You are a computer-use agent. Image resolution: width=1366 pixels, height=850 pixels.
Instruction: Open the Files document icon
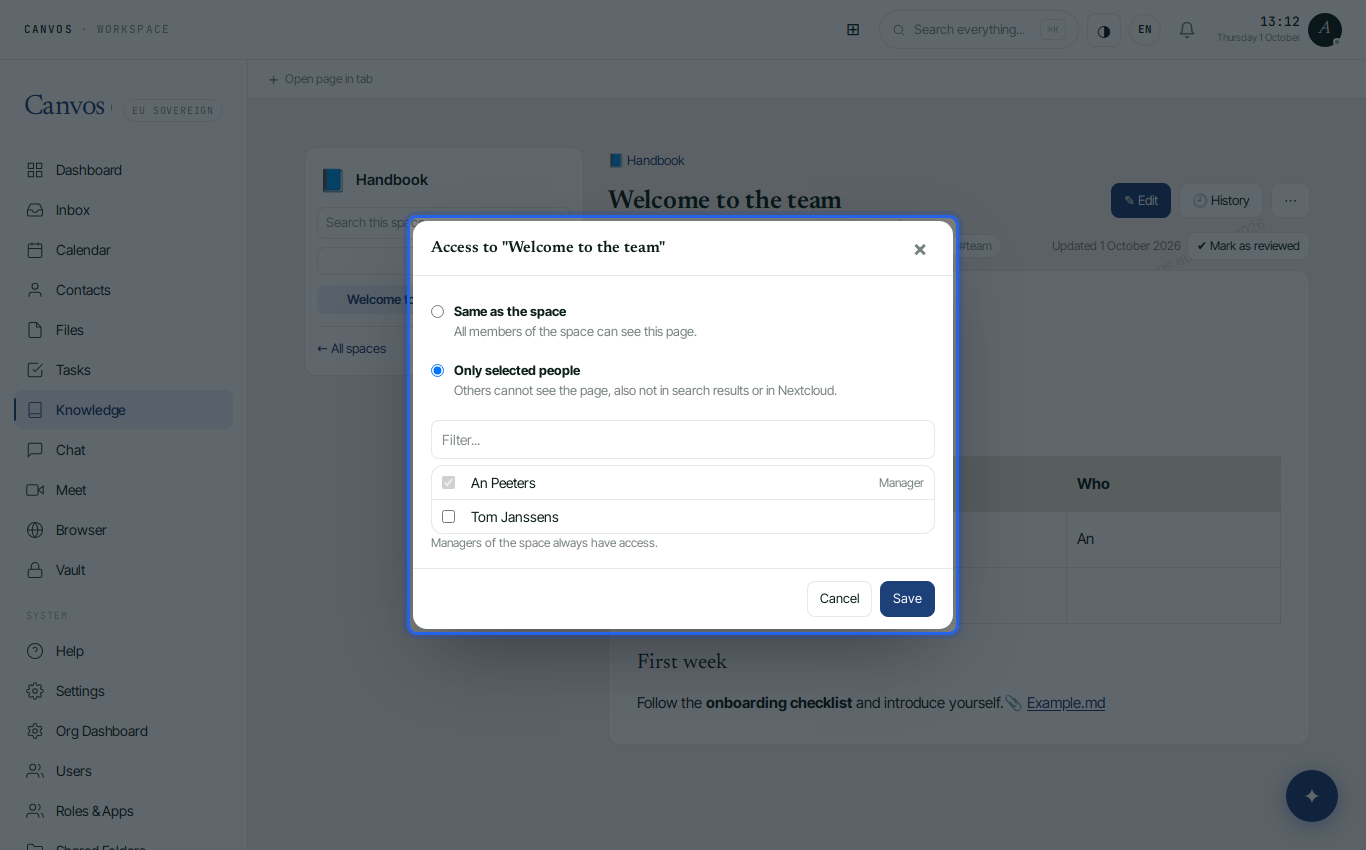point(35,330)
